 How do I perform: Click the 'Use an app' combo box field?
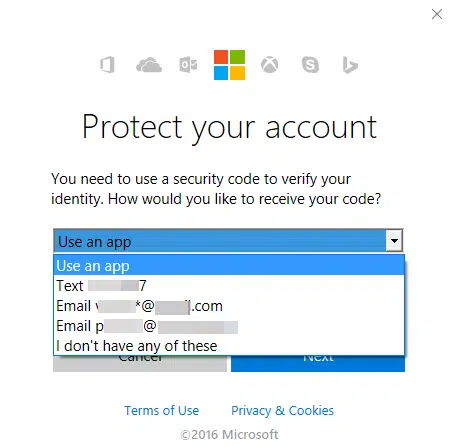click(x=228, y=241)
